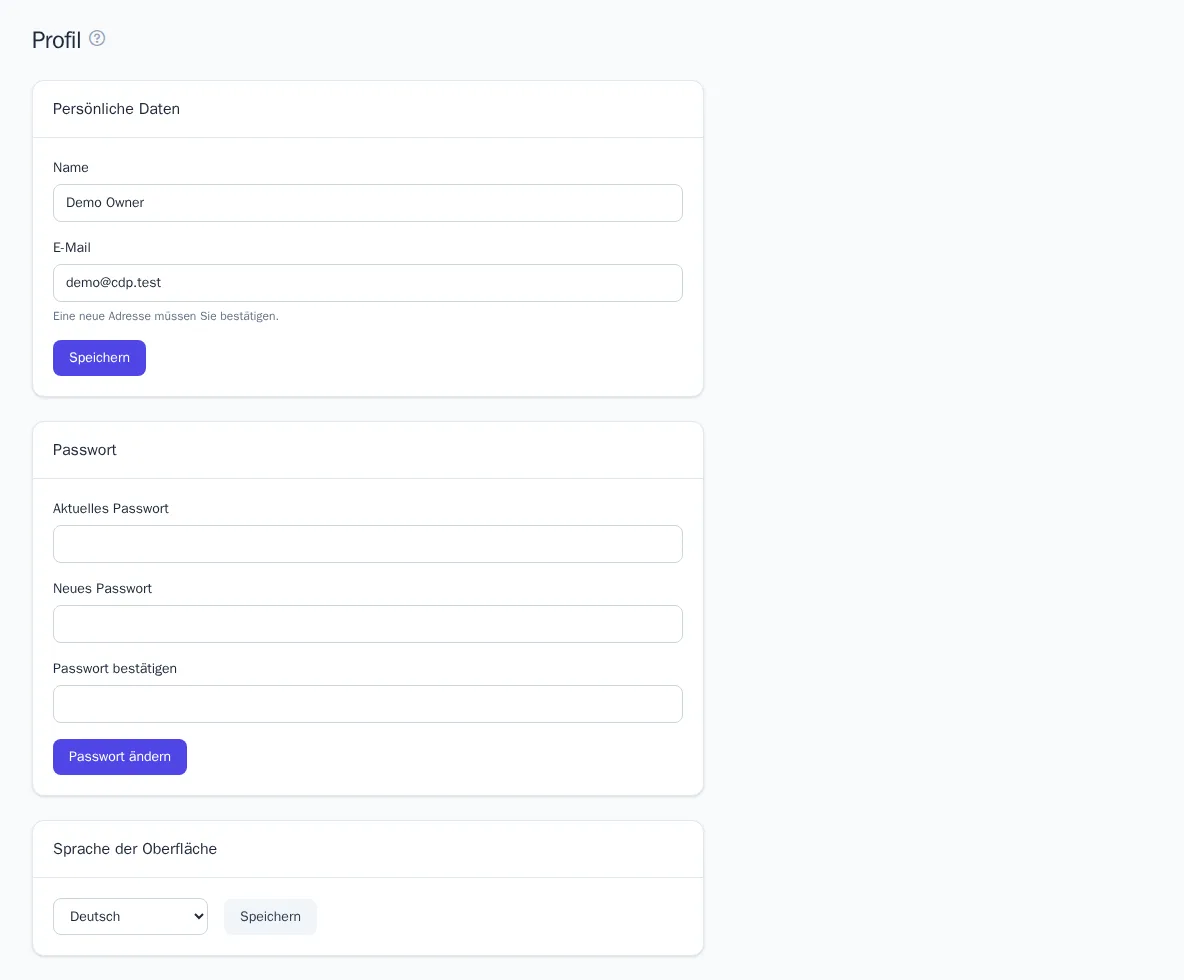This screenshot has height=980, width=1184.
Task: Select the Sprache der Oberfläche header
Action: click(x=134, y=849)
